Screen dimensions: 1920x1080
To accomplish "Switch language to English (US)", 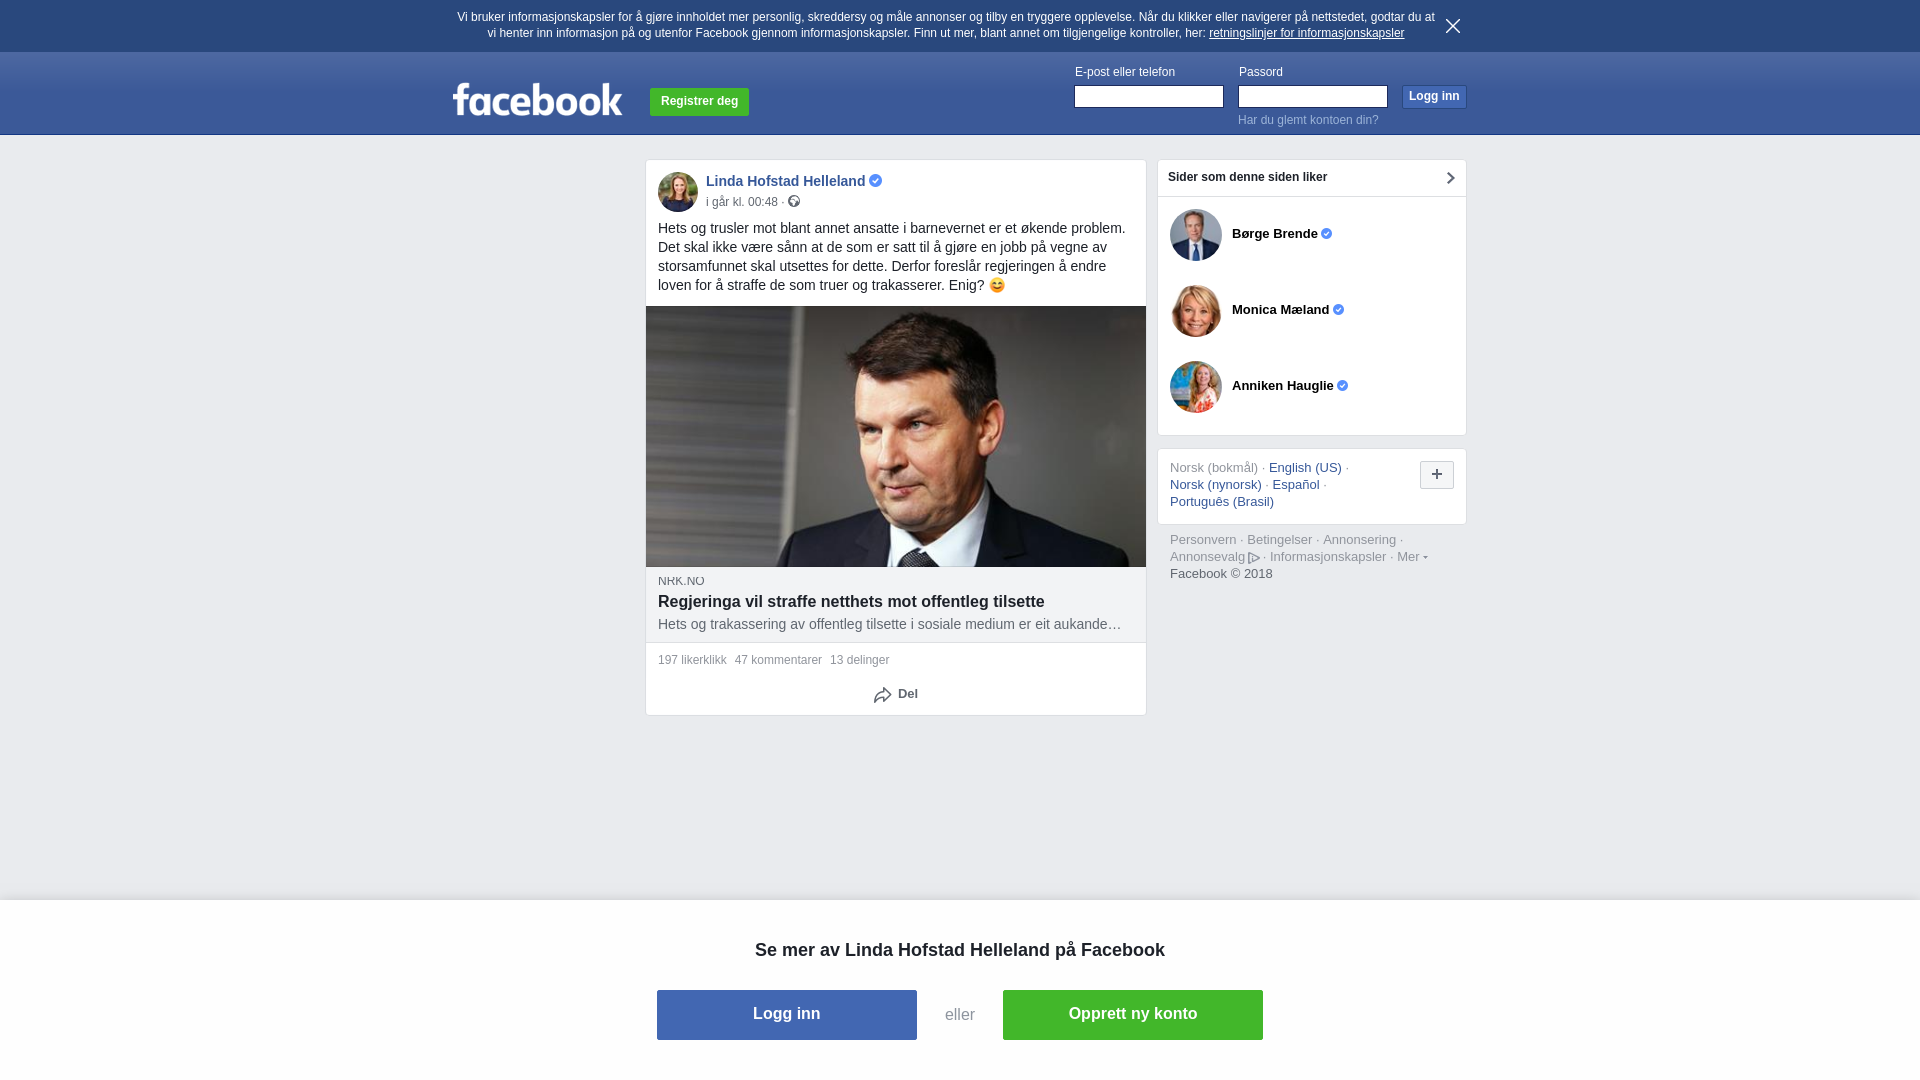I will tap(1305, 468).
